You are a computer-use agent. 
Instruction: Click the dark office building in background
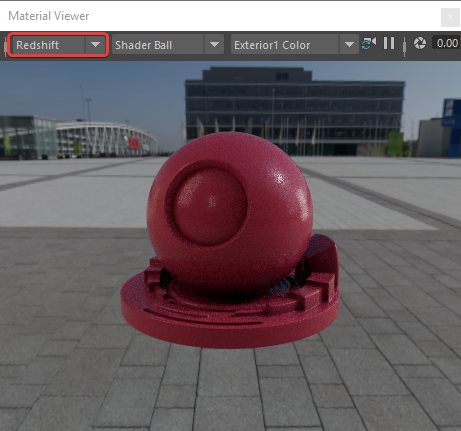pyautogui.click(x=295, y=111)
